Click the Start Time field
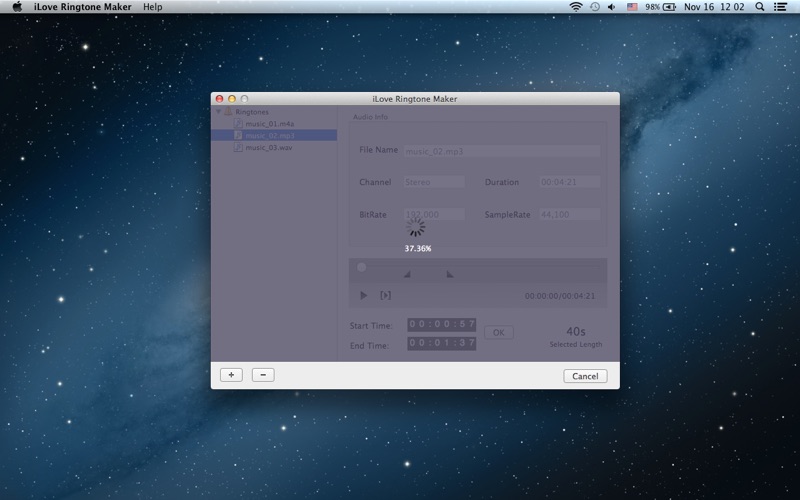800x500 pixels. (x=441, y=324)
